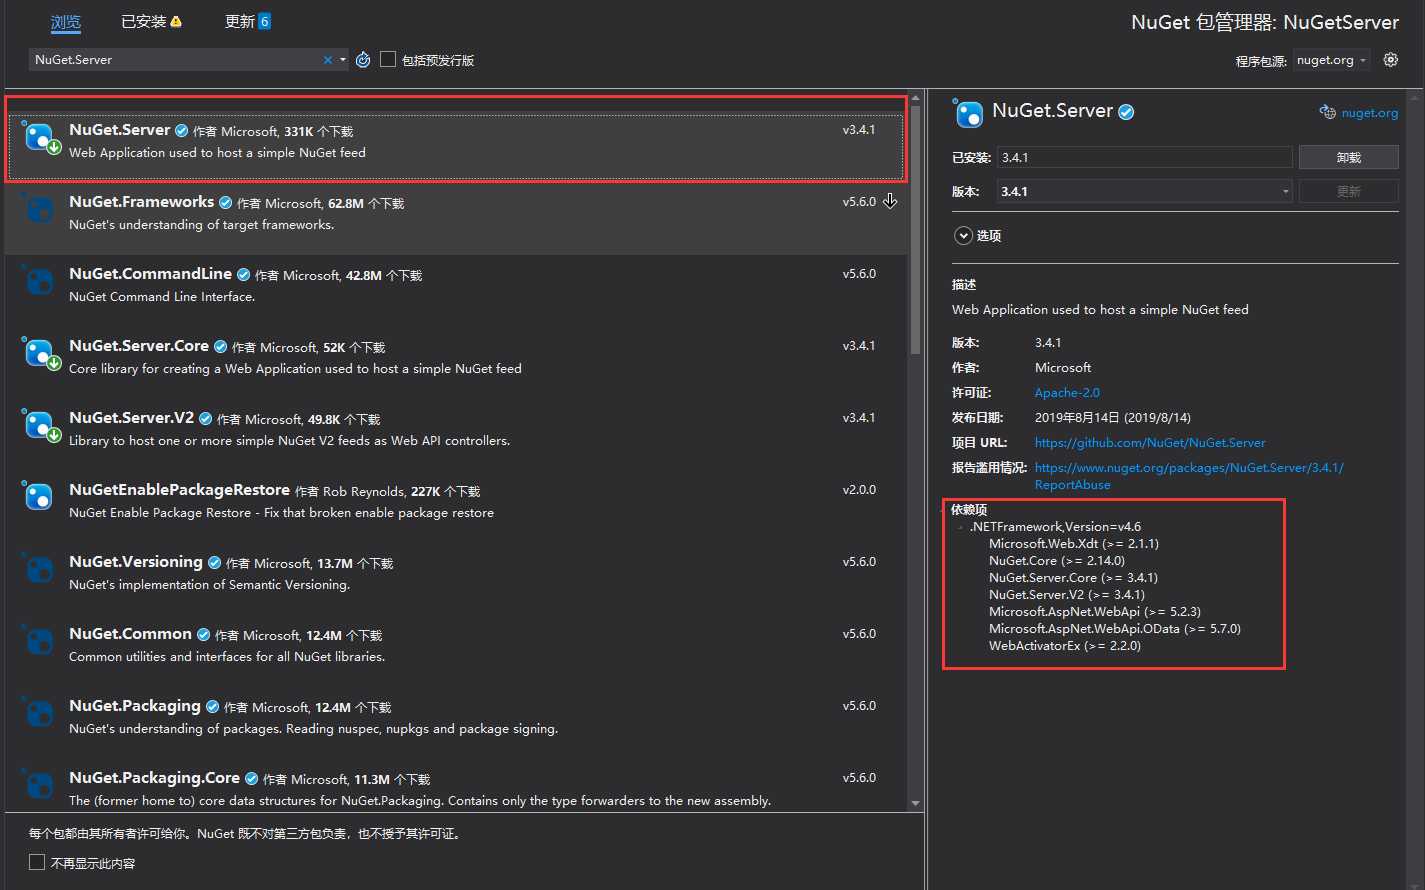Image resolution: width=1425 pixels, height=890 pixels.
Task: Open the nuget.org link in details header
Action: pyautogui.click(x=1369, y=113)
